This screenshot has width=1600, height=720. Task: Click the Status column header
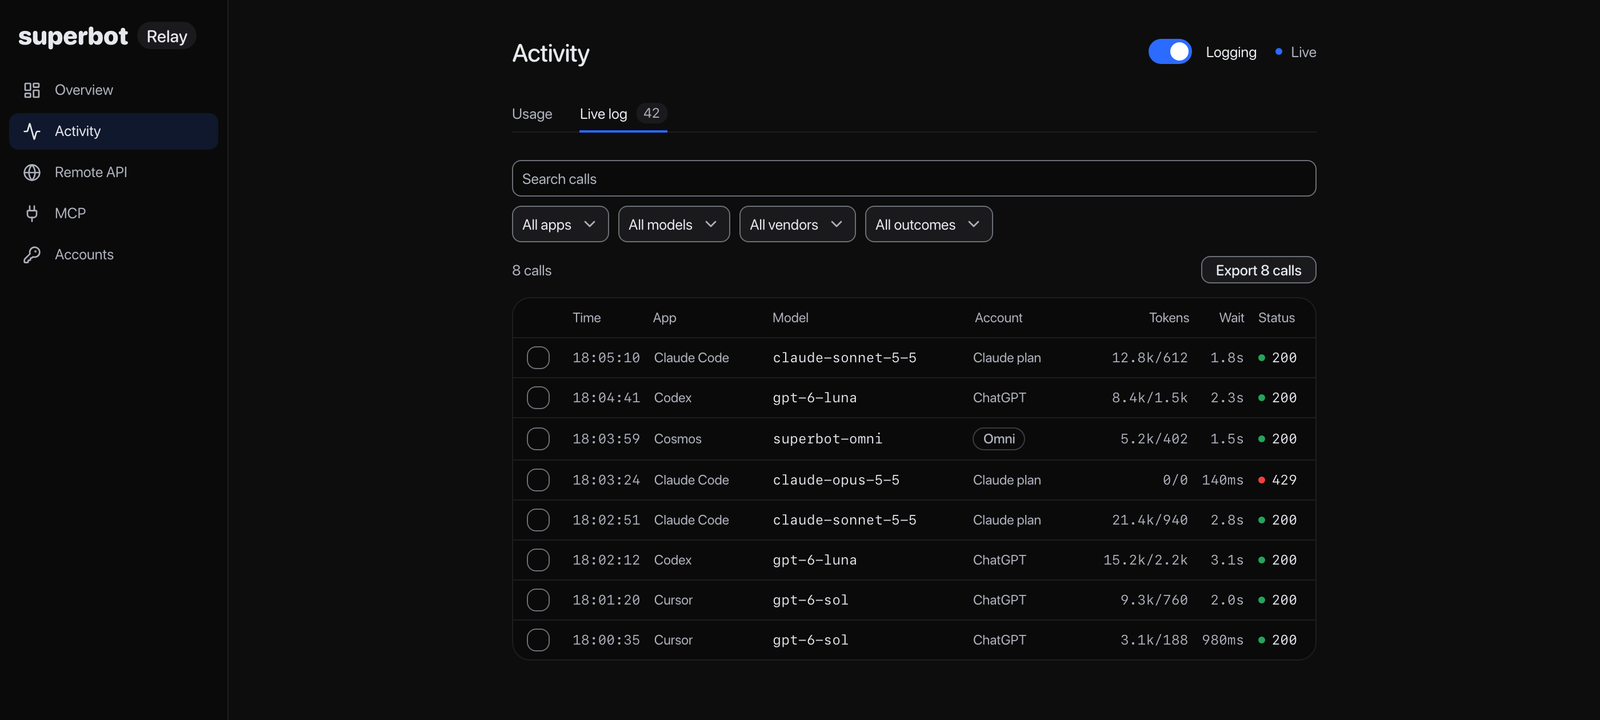click(x=1277, y=318)
